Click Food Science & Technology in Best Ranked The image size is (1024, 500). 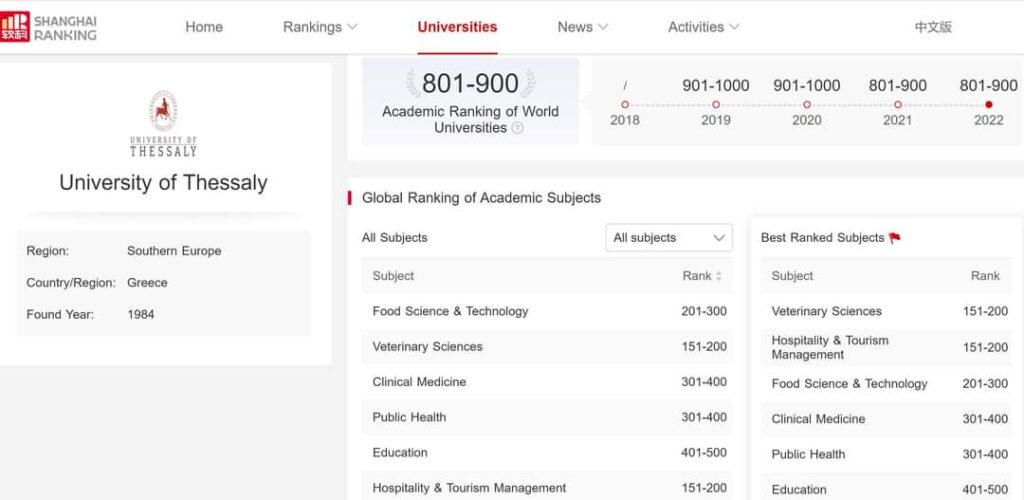click(x=849, y=384)
